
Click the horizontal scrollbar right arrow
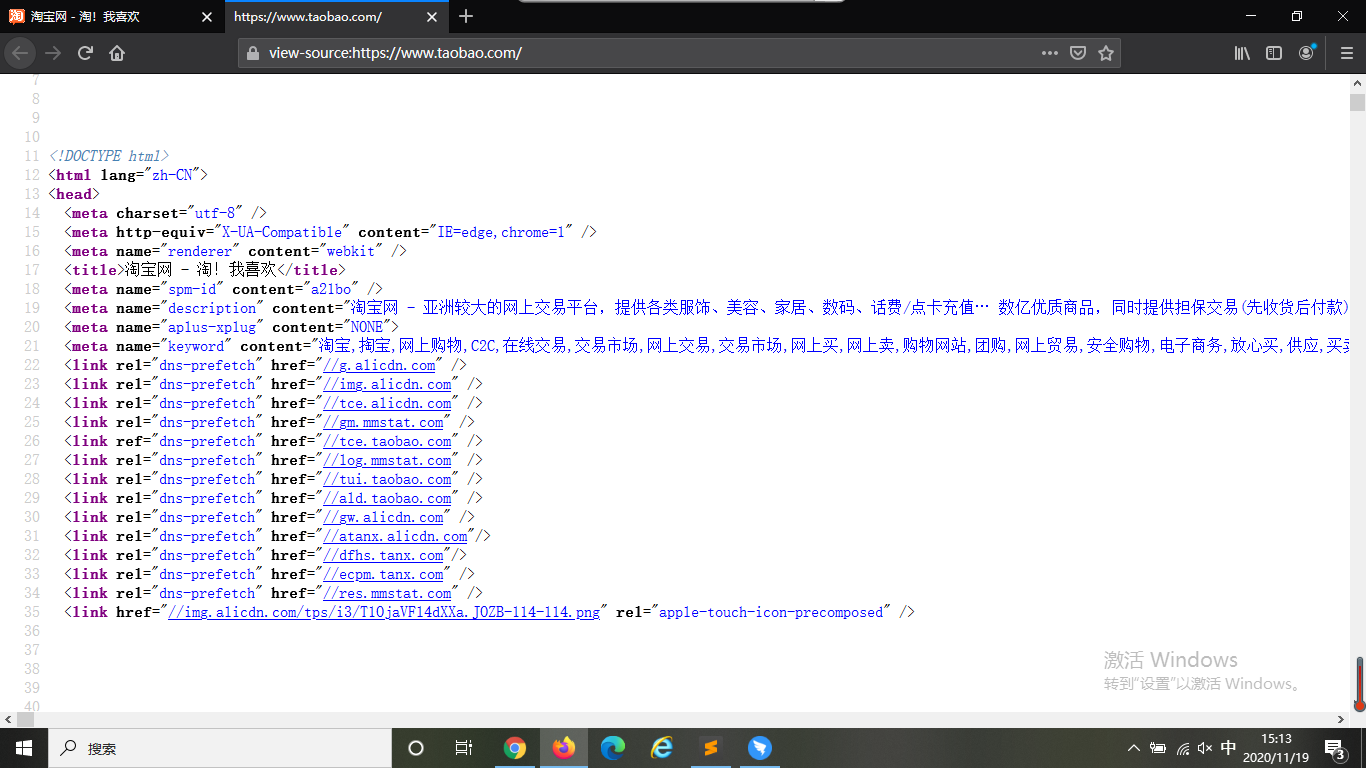tap(1341, 719)
